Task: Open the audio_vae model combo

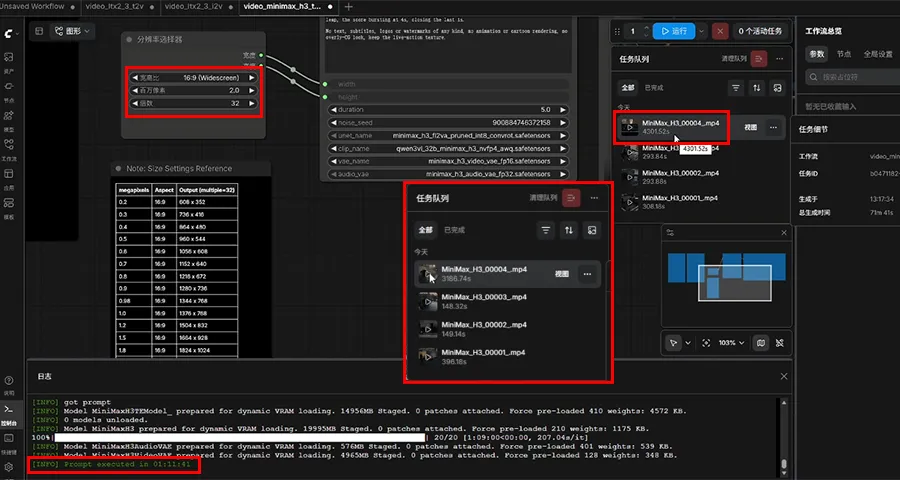Action: [449, 174]
